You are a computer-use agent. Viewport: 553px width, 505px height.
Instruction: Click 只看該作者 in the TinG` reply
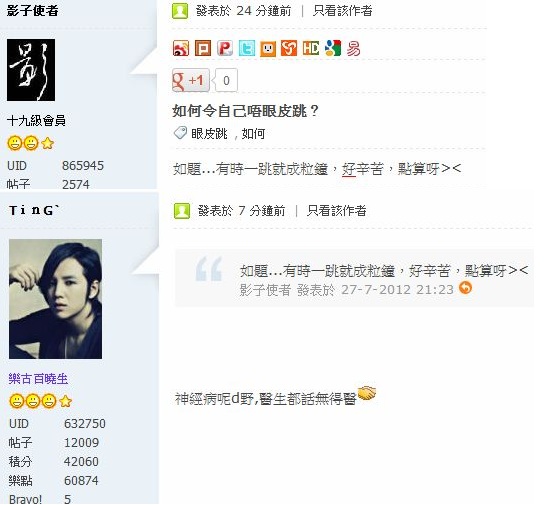point(336,211)
